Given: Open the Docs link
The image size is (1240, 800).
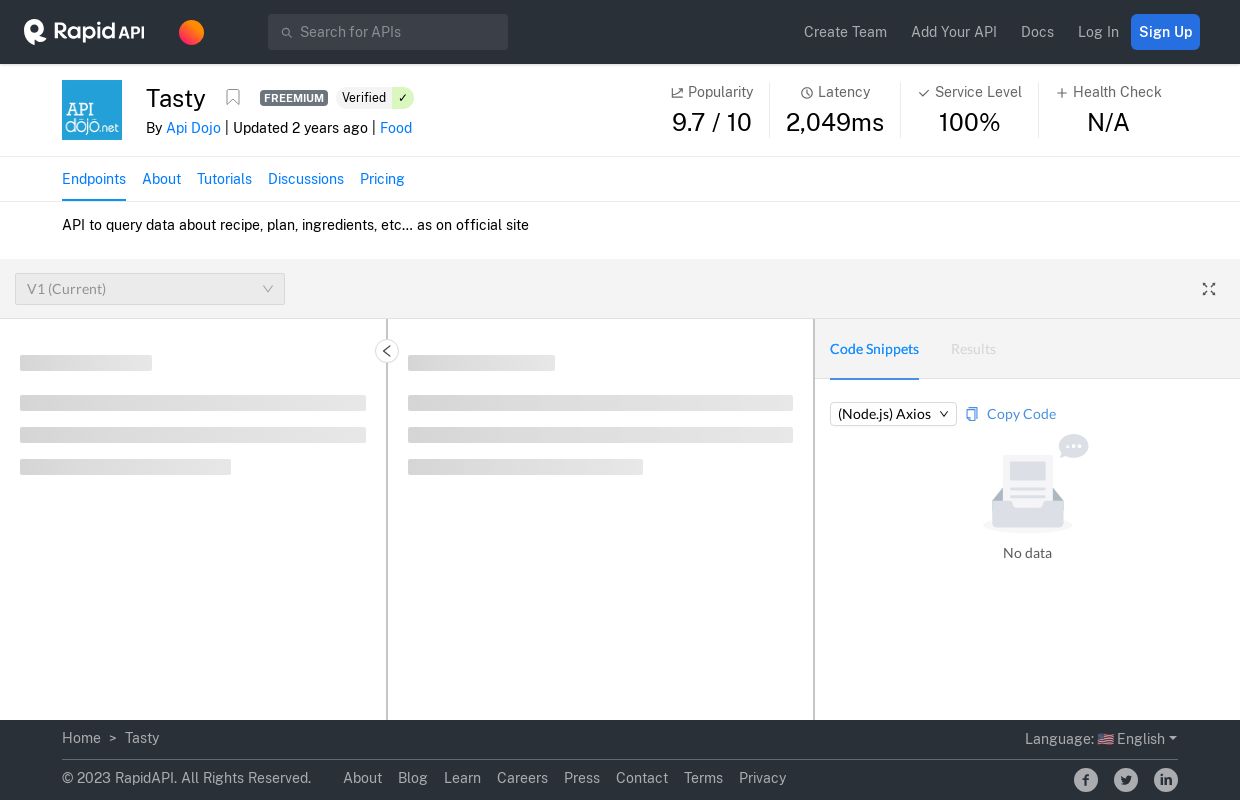Looking at the screenshot, I should click(x=1037, y=32).
